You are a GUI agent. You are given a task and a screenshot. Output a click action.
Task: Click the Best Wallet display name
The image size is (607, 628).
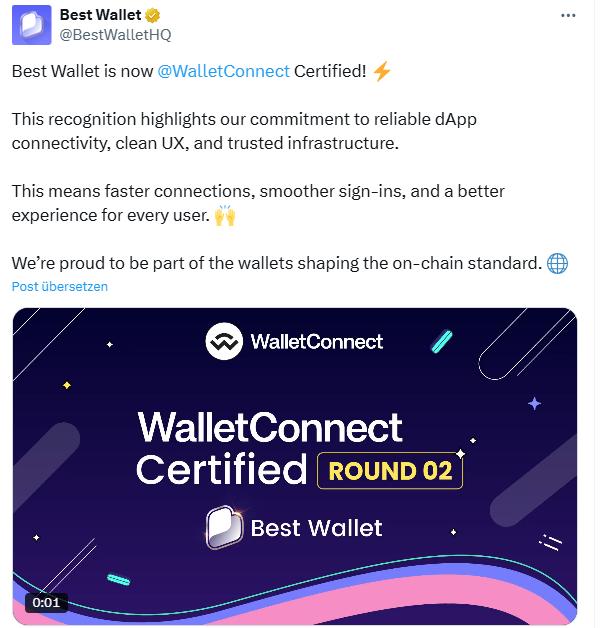(101, 15)
